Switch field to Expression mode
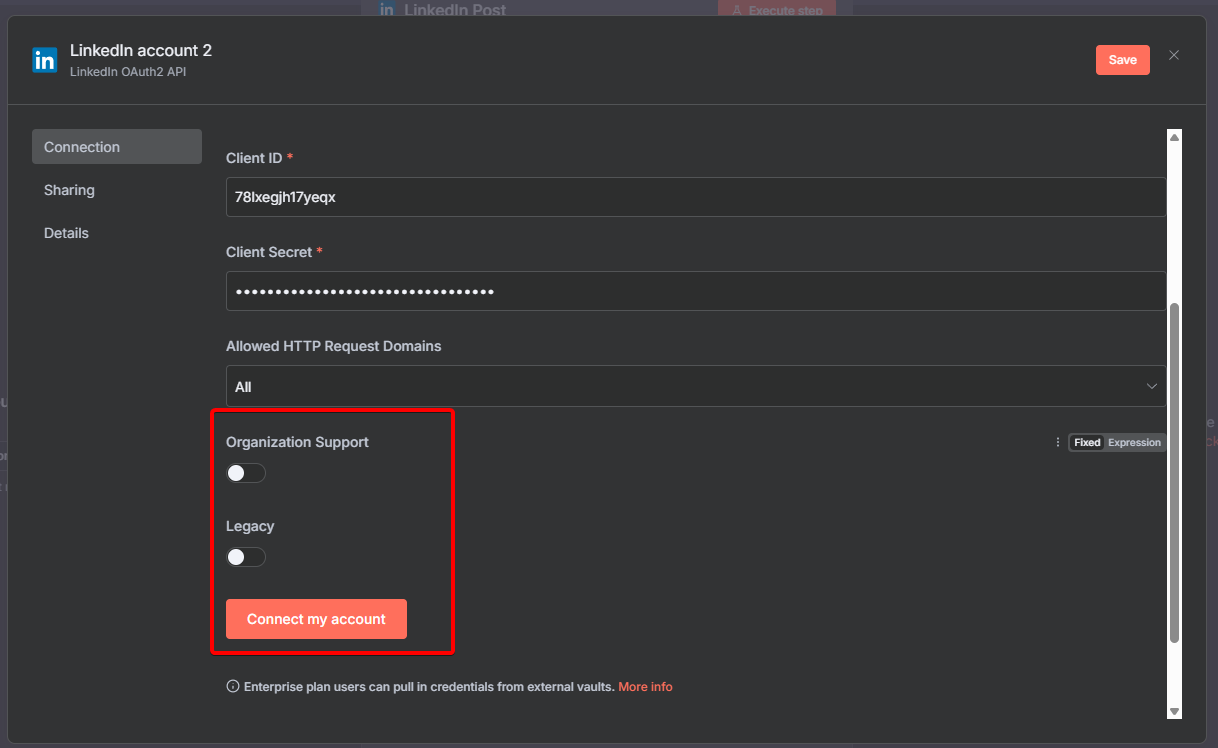 pos(1134,442)
